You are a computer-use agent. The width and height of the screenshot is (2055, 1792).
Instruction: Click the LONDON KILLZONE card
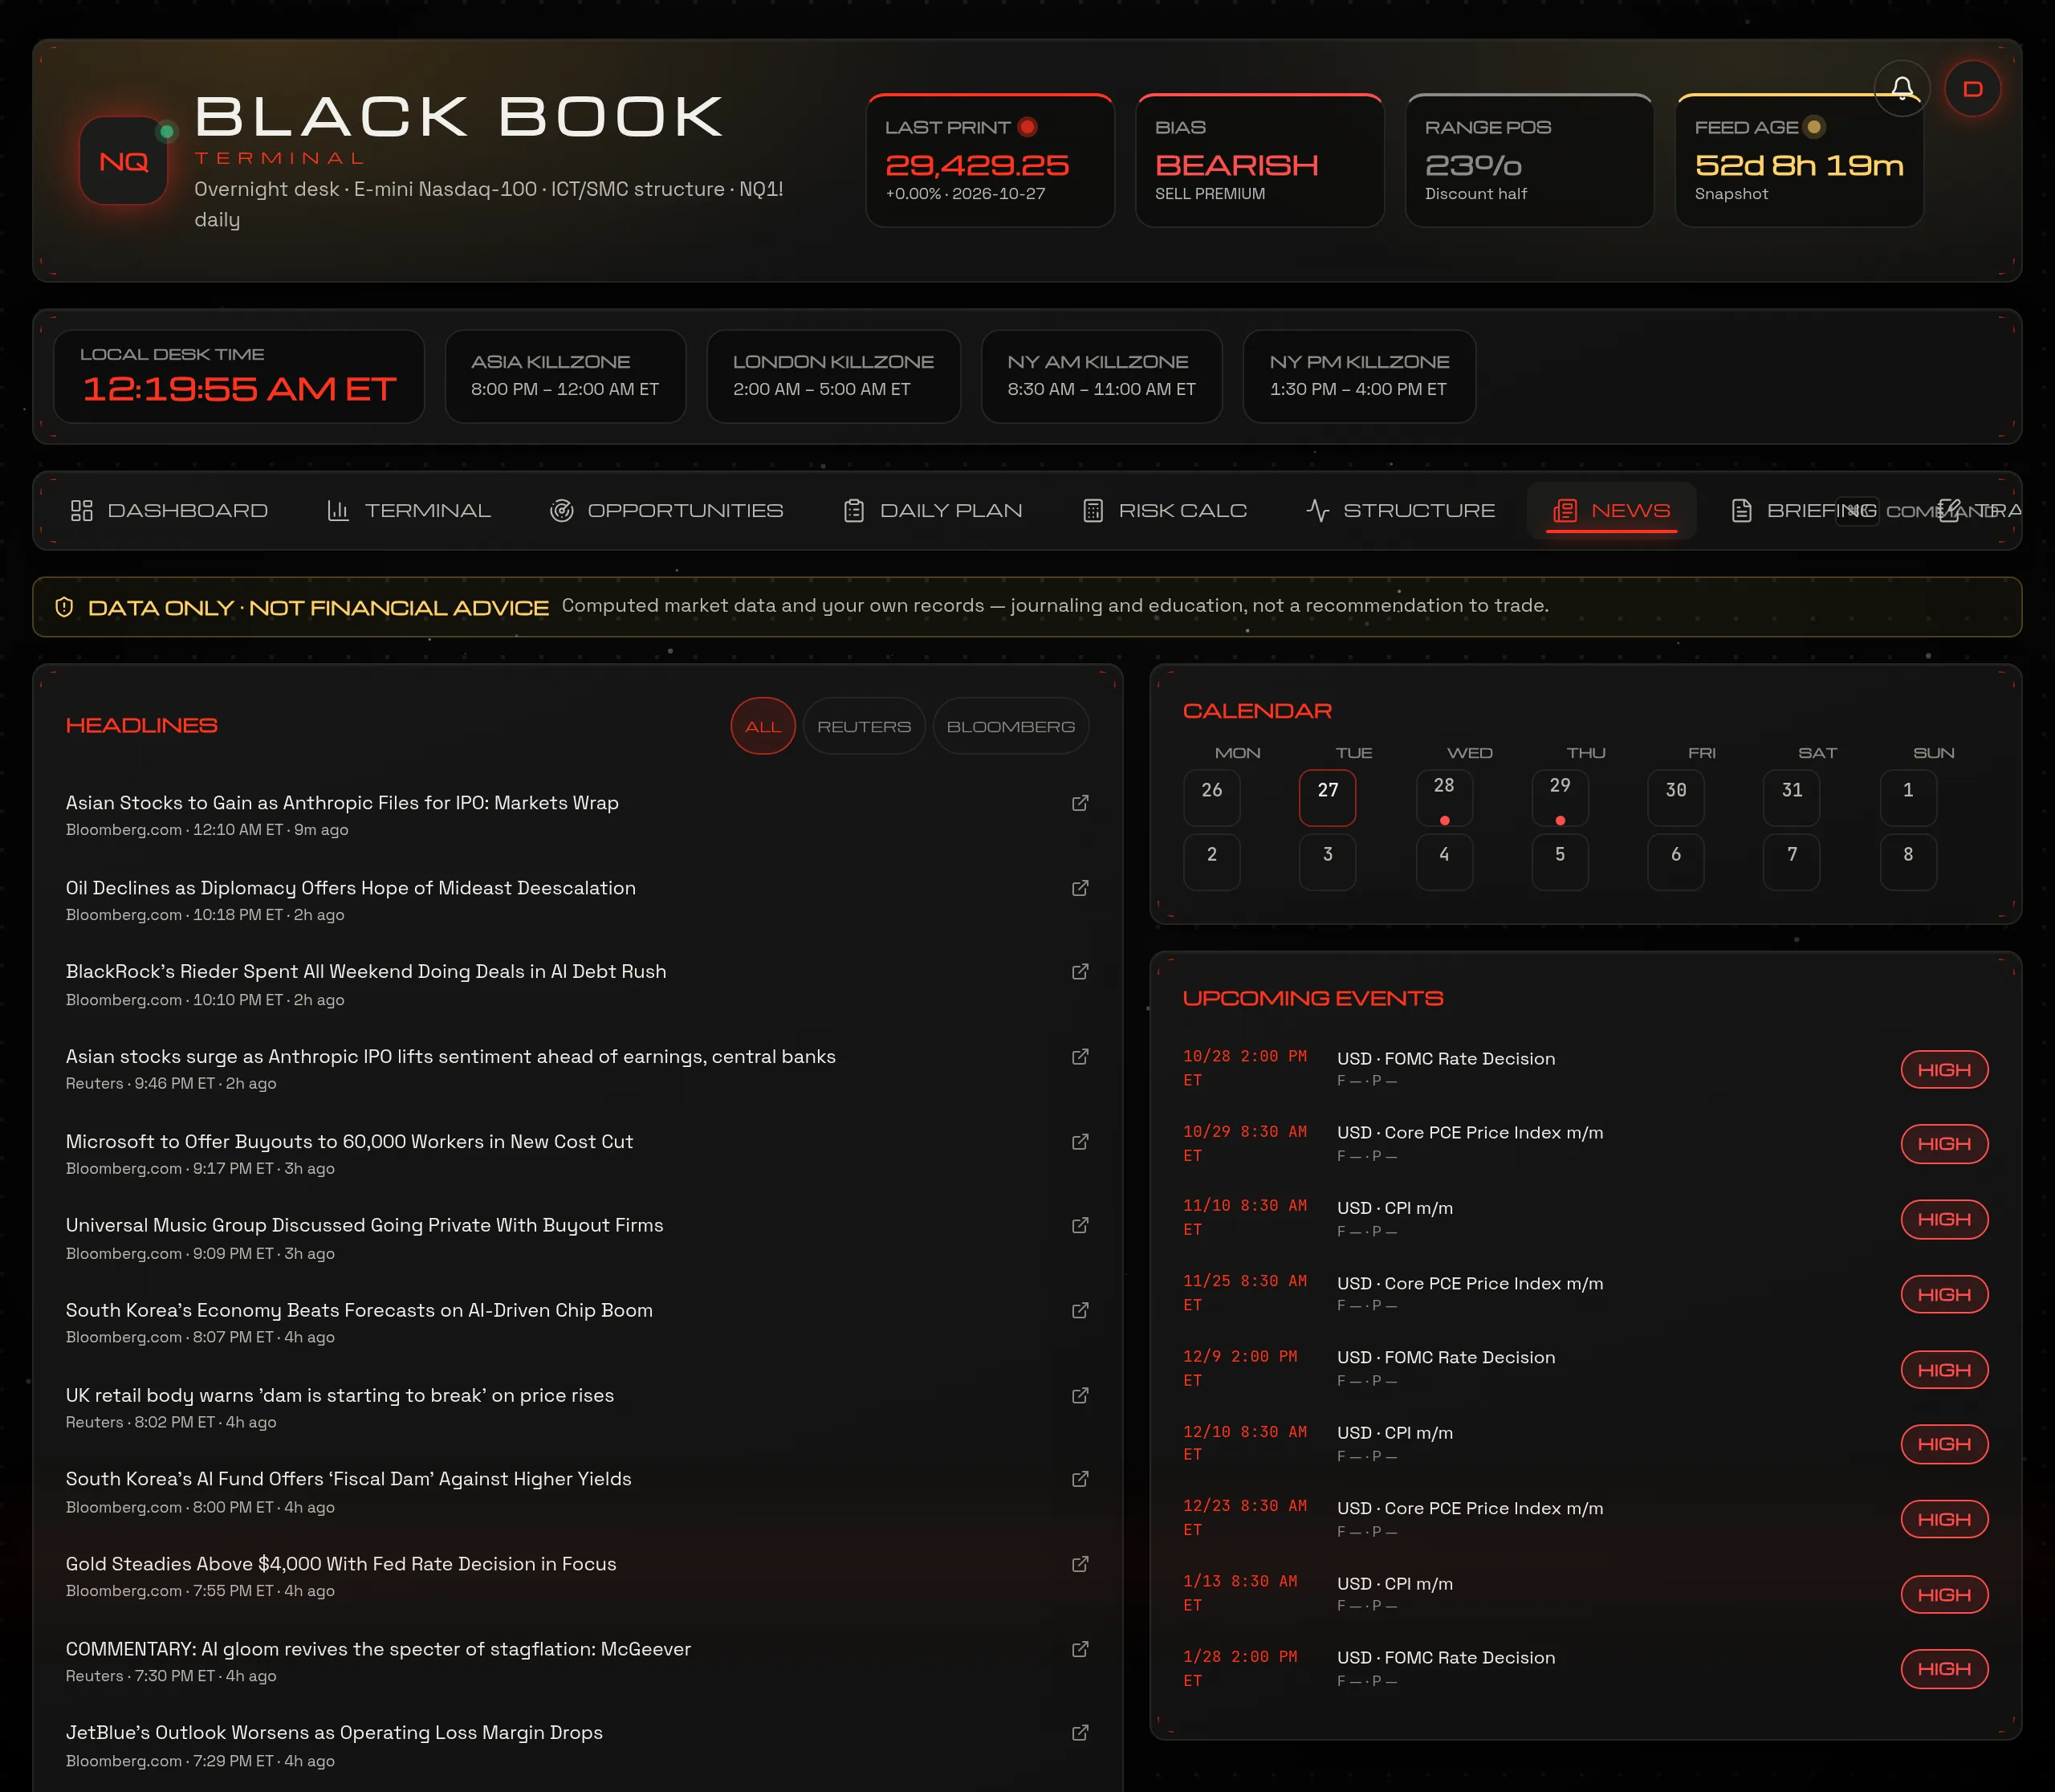833,376
